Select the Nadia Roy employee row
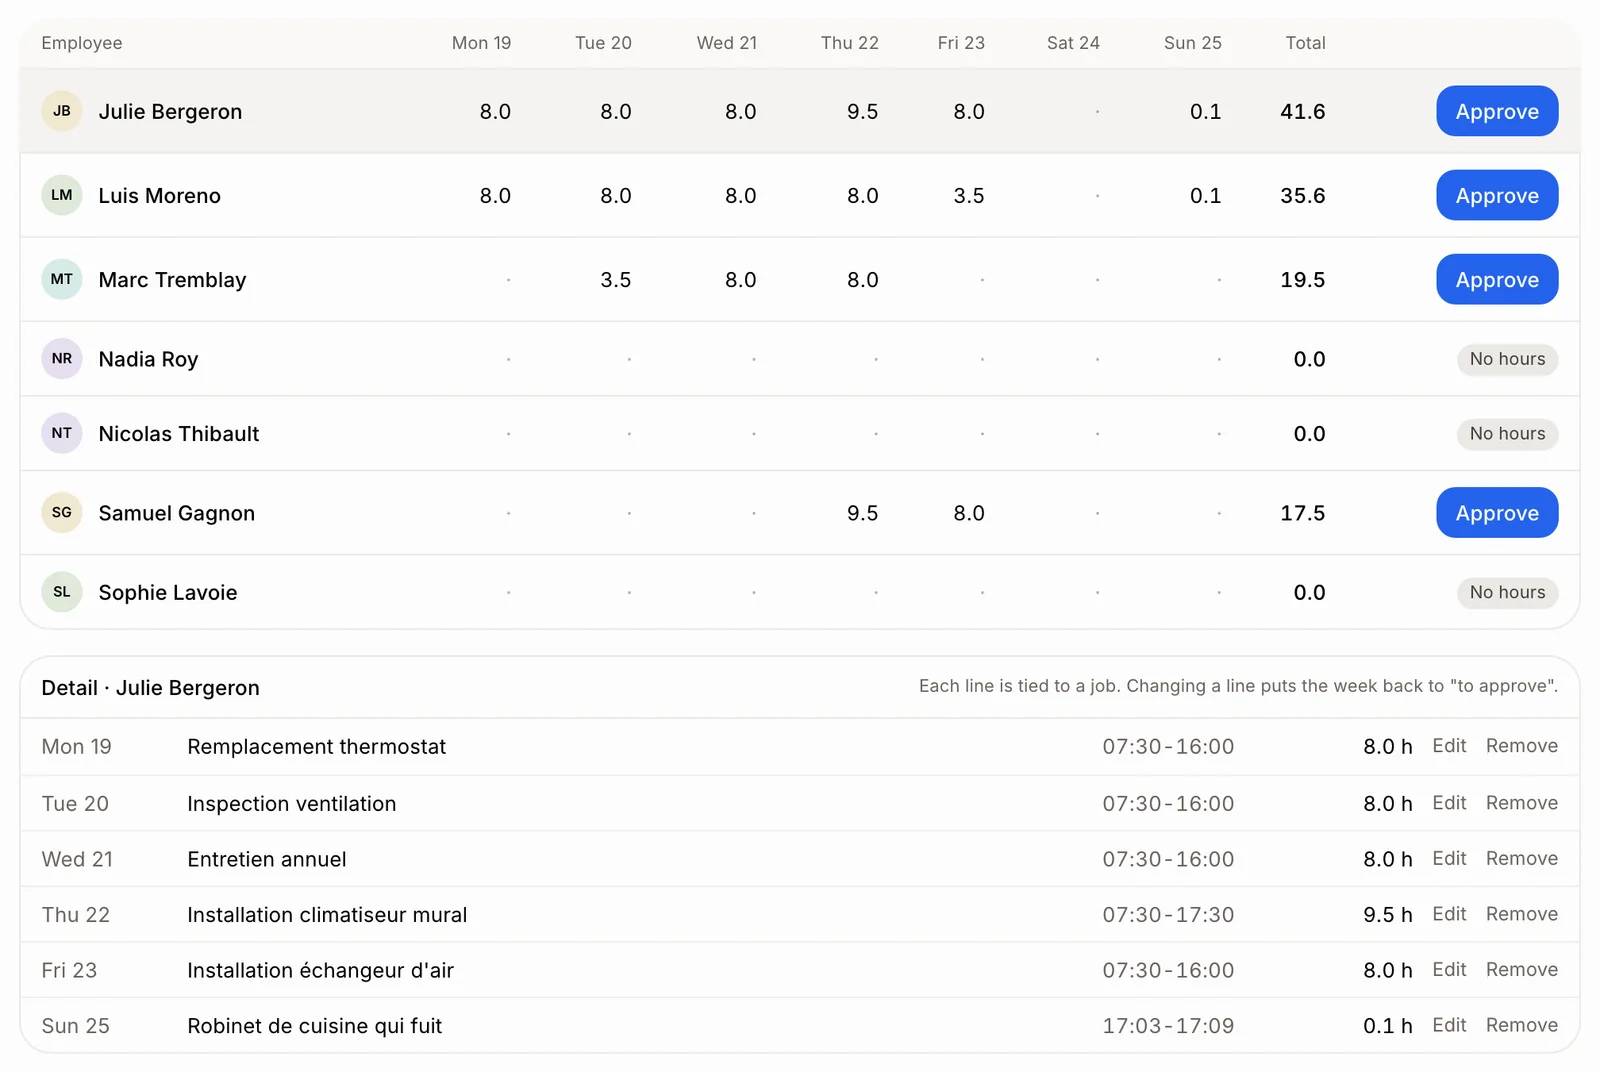1600x1071 pixels. pos(800,359)
